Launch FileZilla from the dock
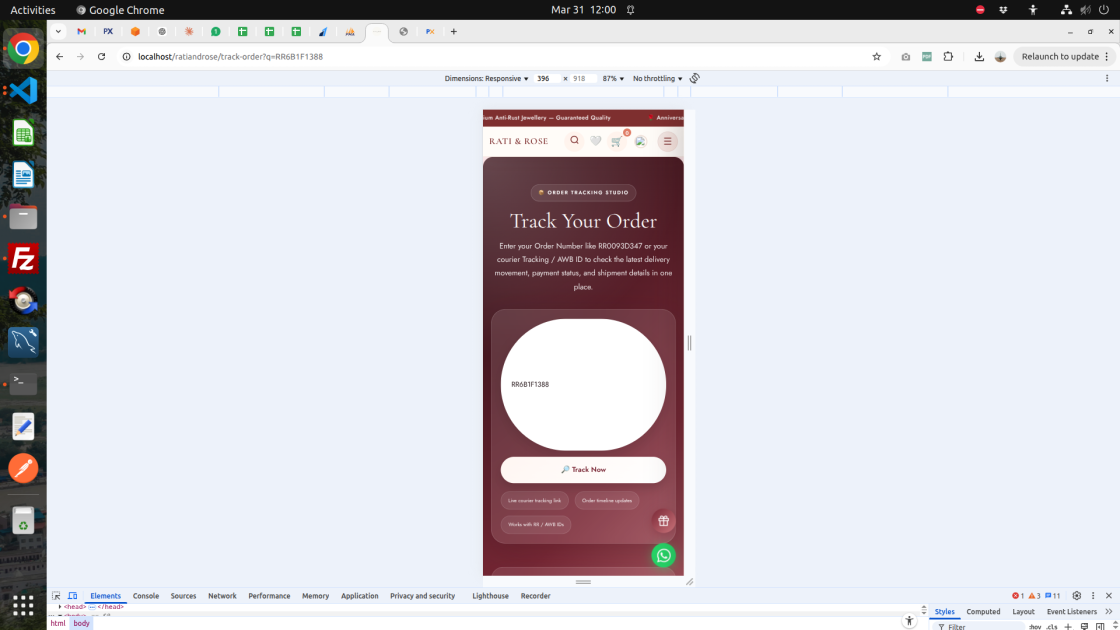Image resolution: width=1120 pixels, height=630 pixels. point(23,259)
